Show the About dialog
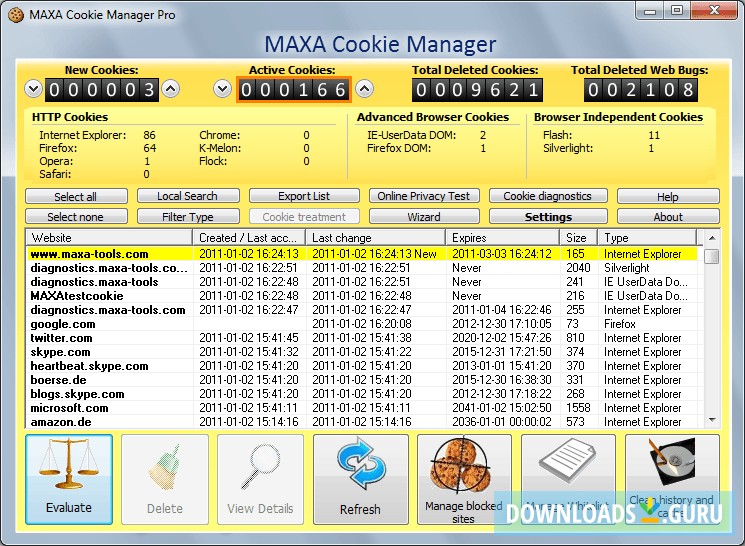 [x=668, y=217]
